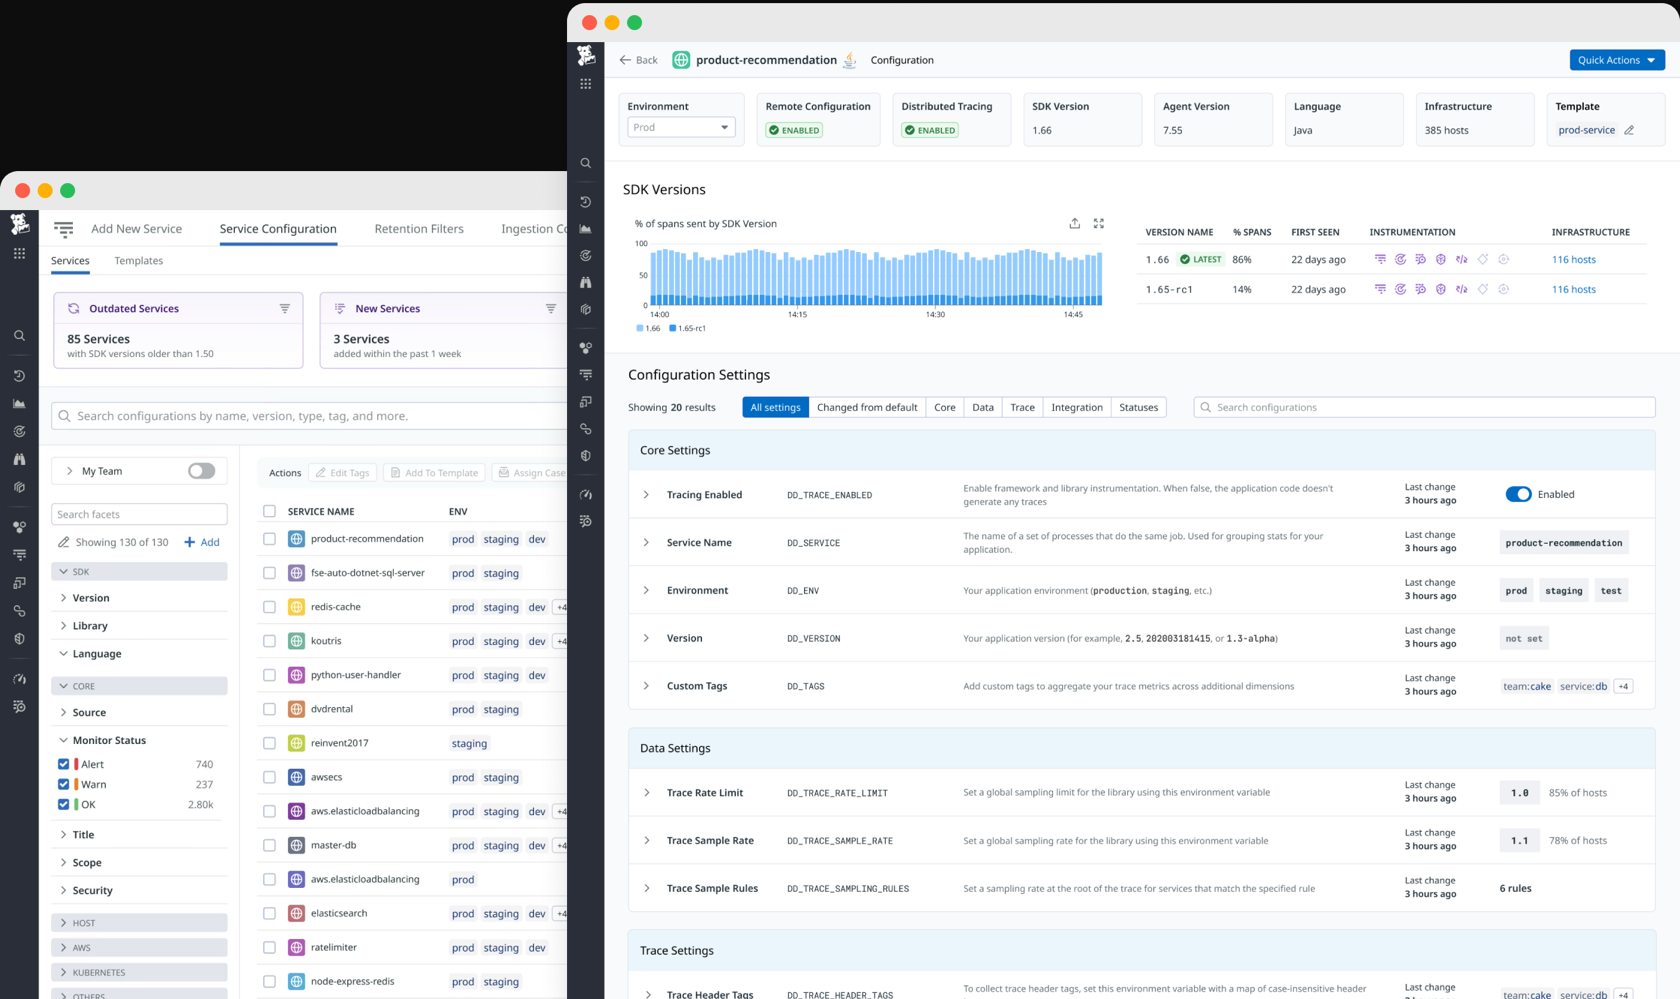
Task: Open the Environment Prod dropdown
Action: (x=681, y=127)
